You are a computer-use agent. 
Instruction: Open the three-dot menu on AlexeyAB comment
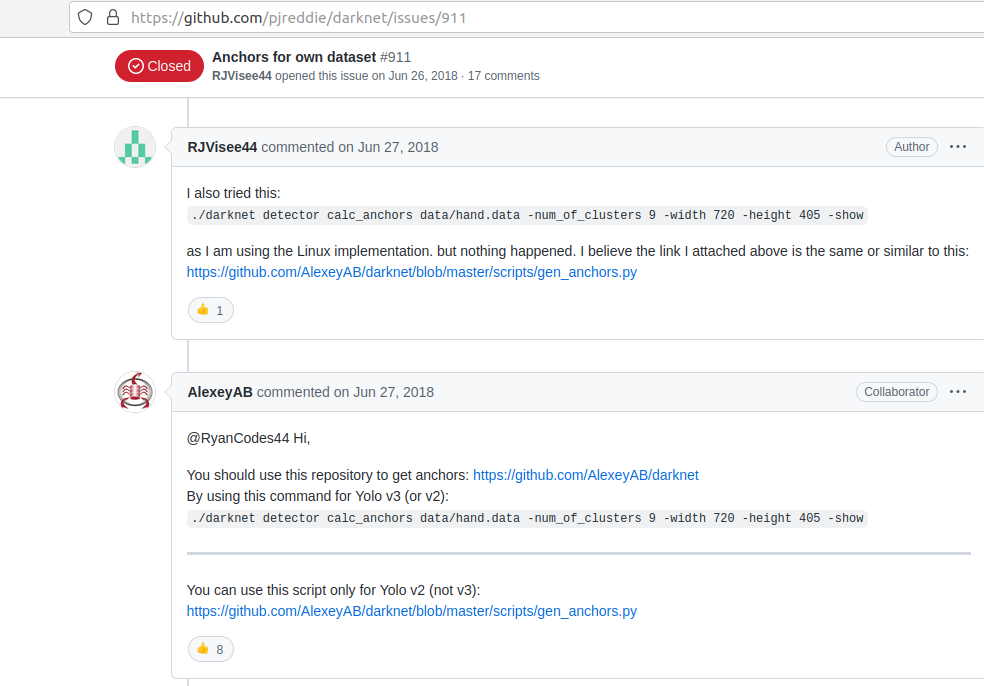tap(958, 391)
